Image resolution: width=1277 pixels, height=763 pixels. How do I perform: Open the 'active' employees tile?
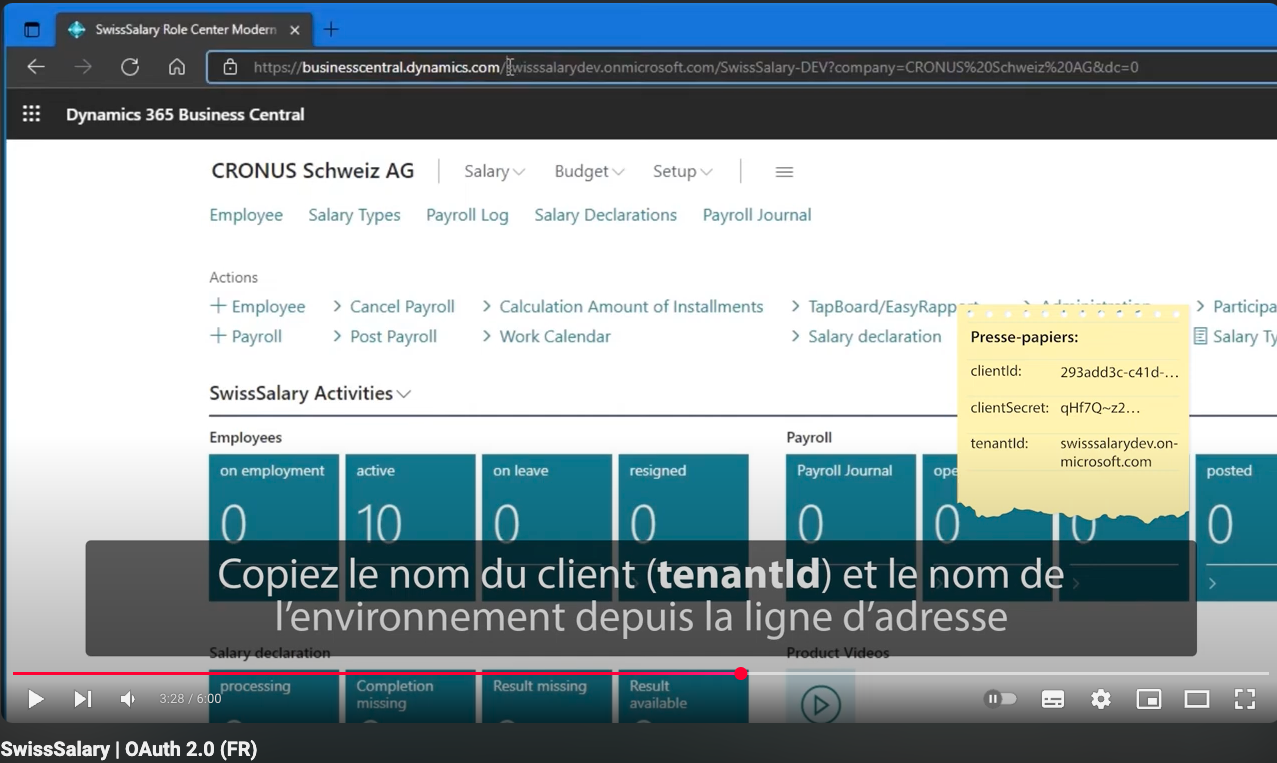[410, 527]
